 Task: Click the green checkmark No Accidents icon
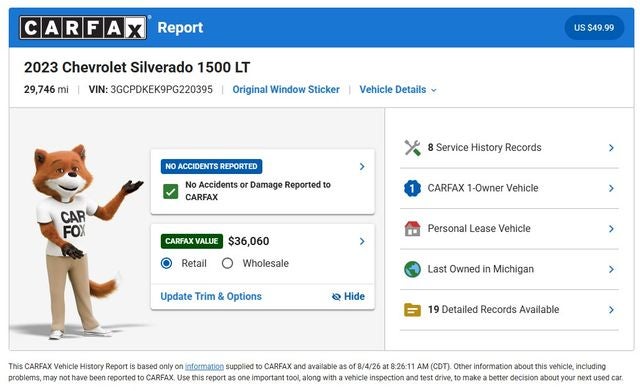170,191
